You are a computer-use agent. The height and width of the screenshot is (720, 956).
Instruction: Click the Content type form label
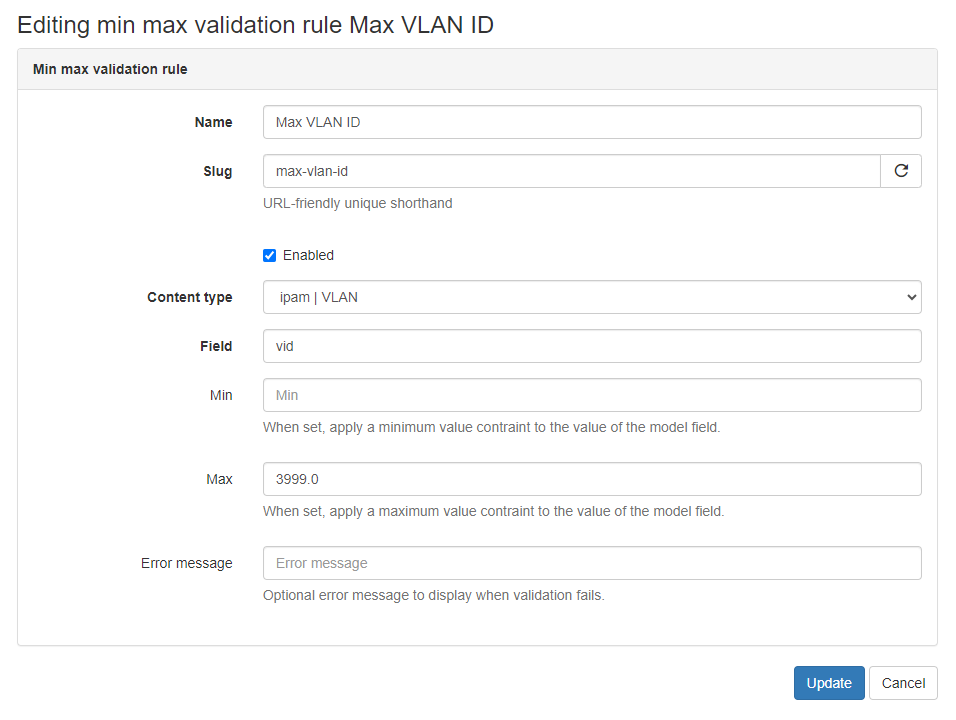click(x=189, y=297)
